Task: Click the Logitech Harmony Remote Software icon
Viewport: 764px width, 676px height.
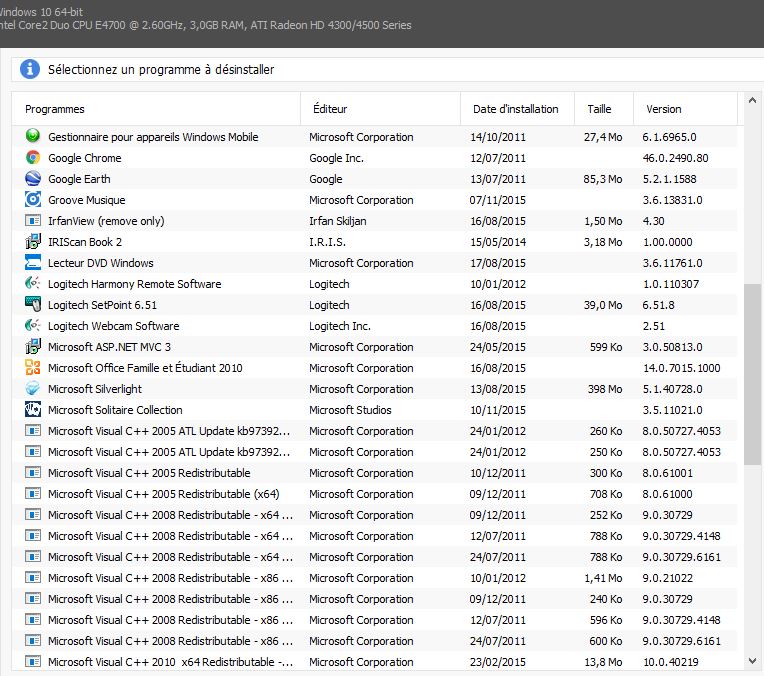Action: [33, 283]
